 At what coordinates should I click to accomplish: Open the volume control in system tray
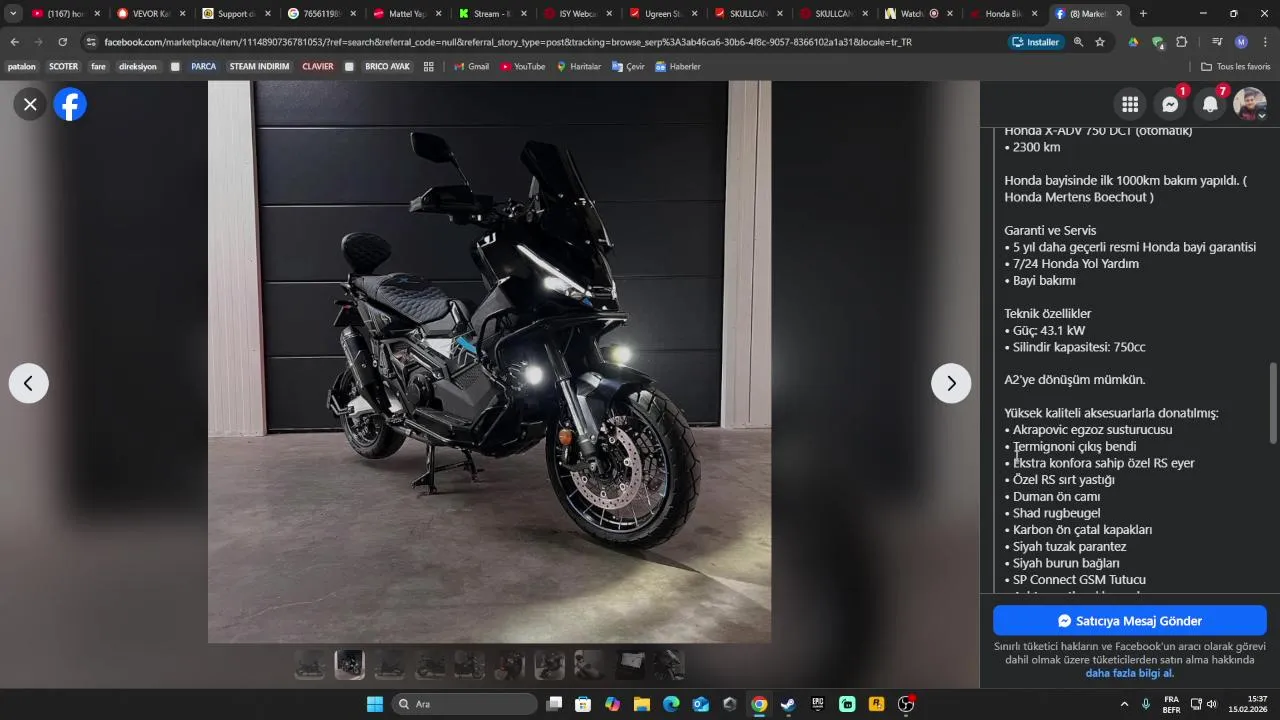1212,704
